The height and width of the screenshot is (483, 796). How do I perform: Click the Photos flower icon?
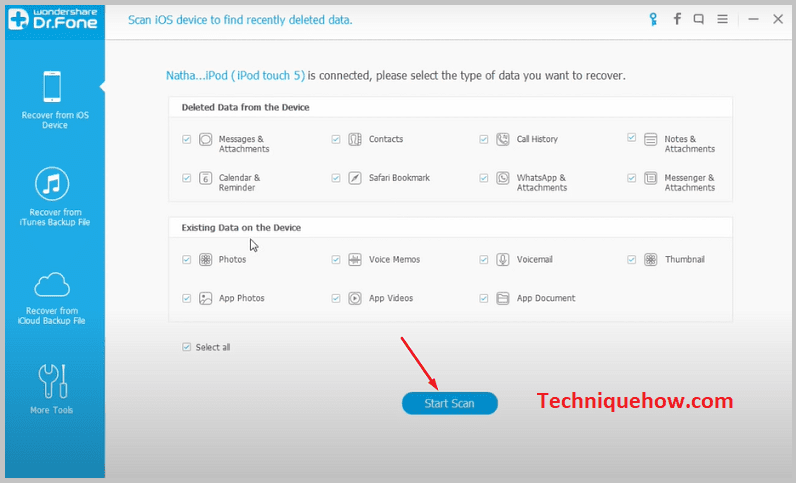point(206,260)
